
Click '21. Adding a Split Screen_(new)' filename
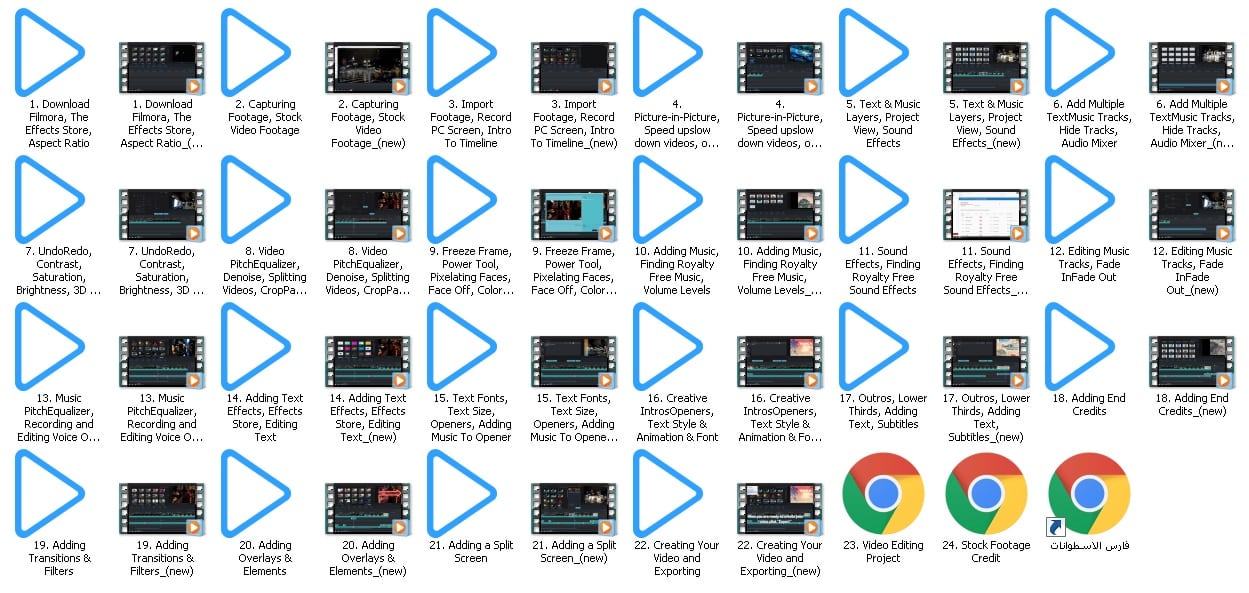(x=574, y=552)
